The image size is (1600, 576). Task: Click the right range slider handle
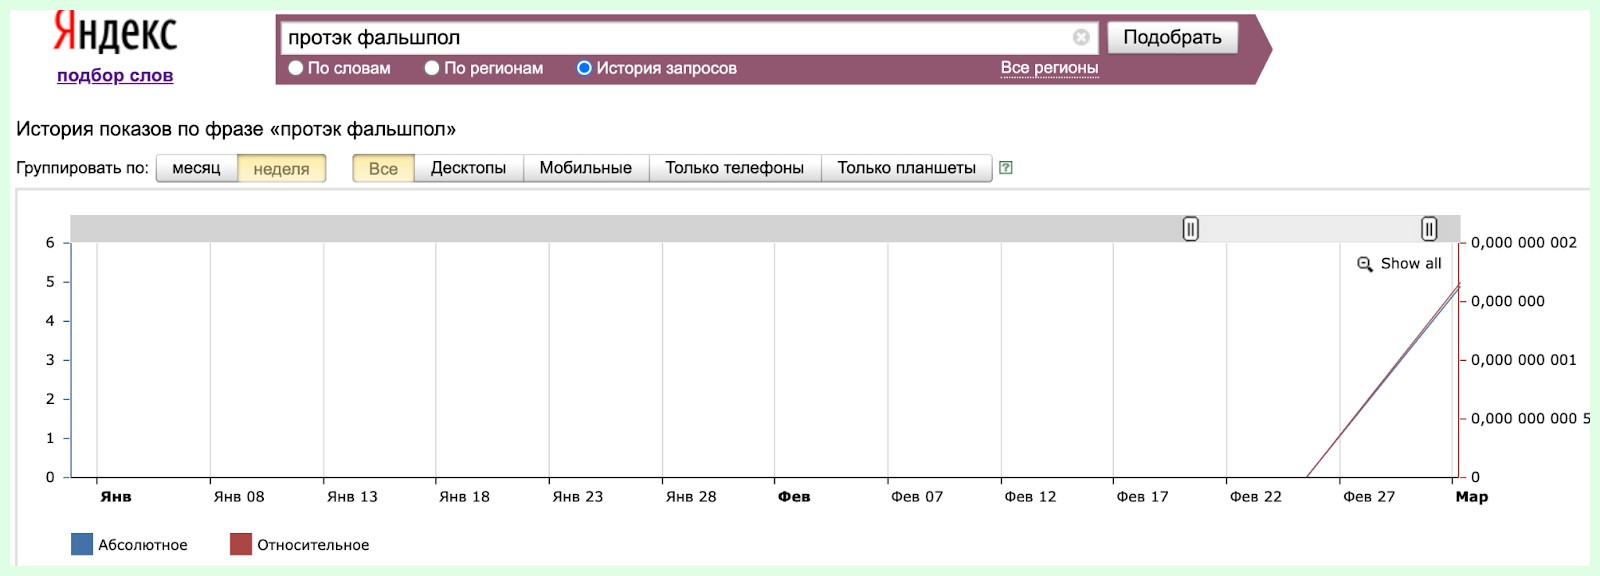[1429, 229]
